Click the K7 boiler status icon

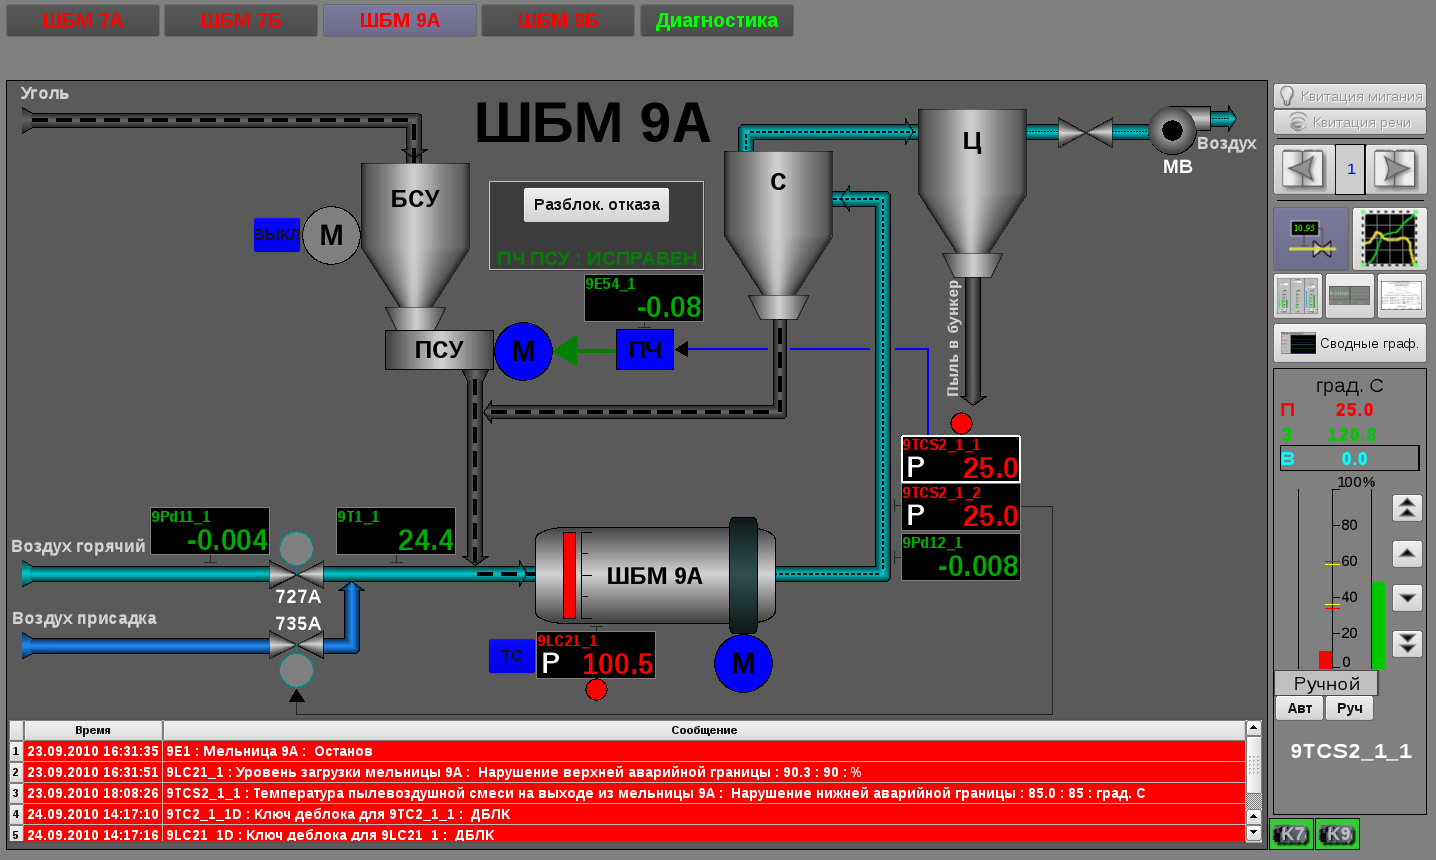[x=1291, y=834]
